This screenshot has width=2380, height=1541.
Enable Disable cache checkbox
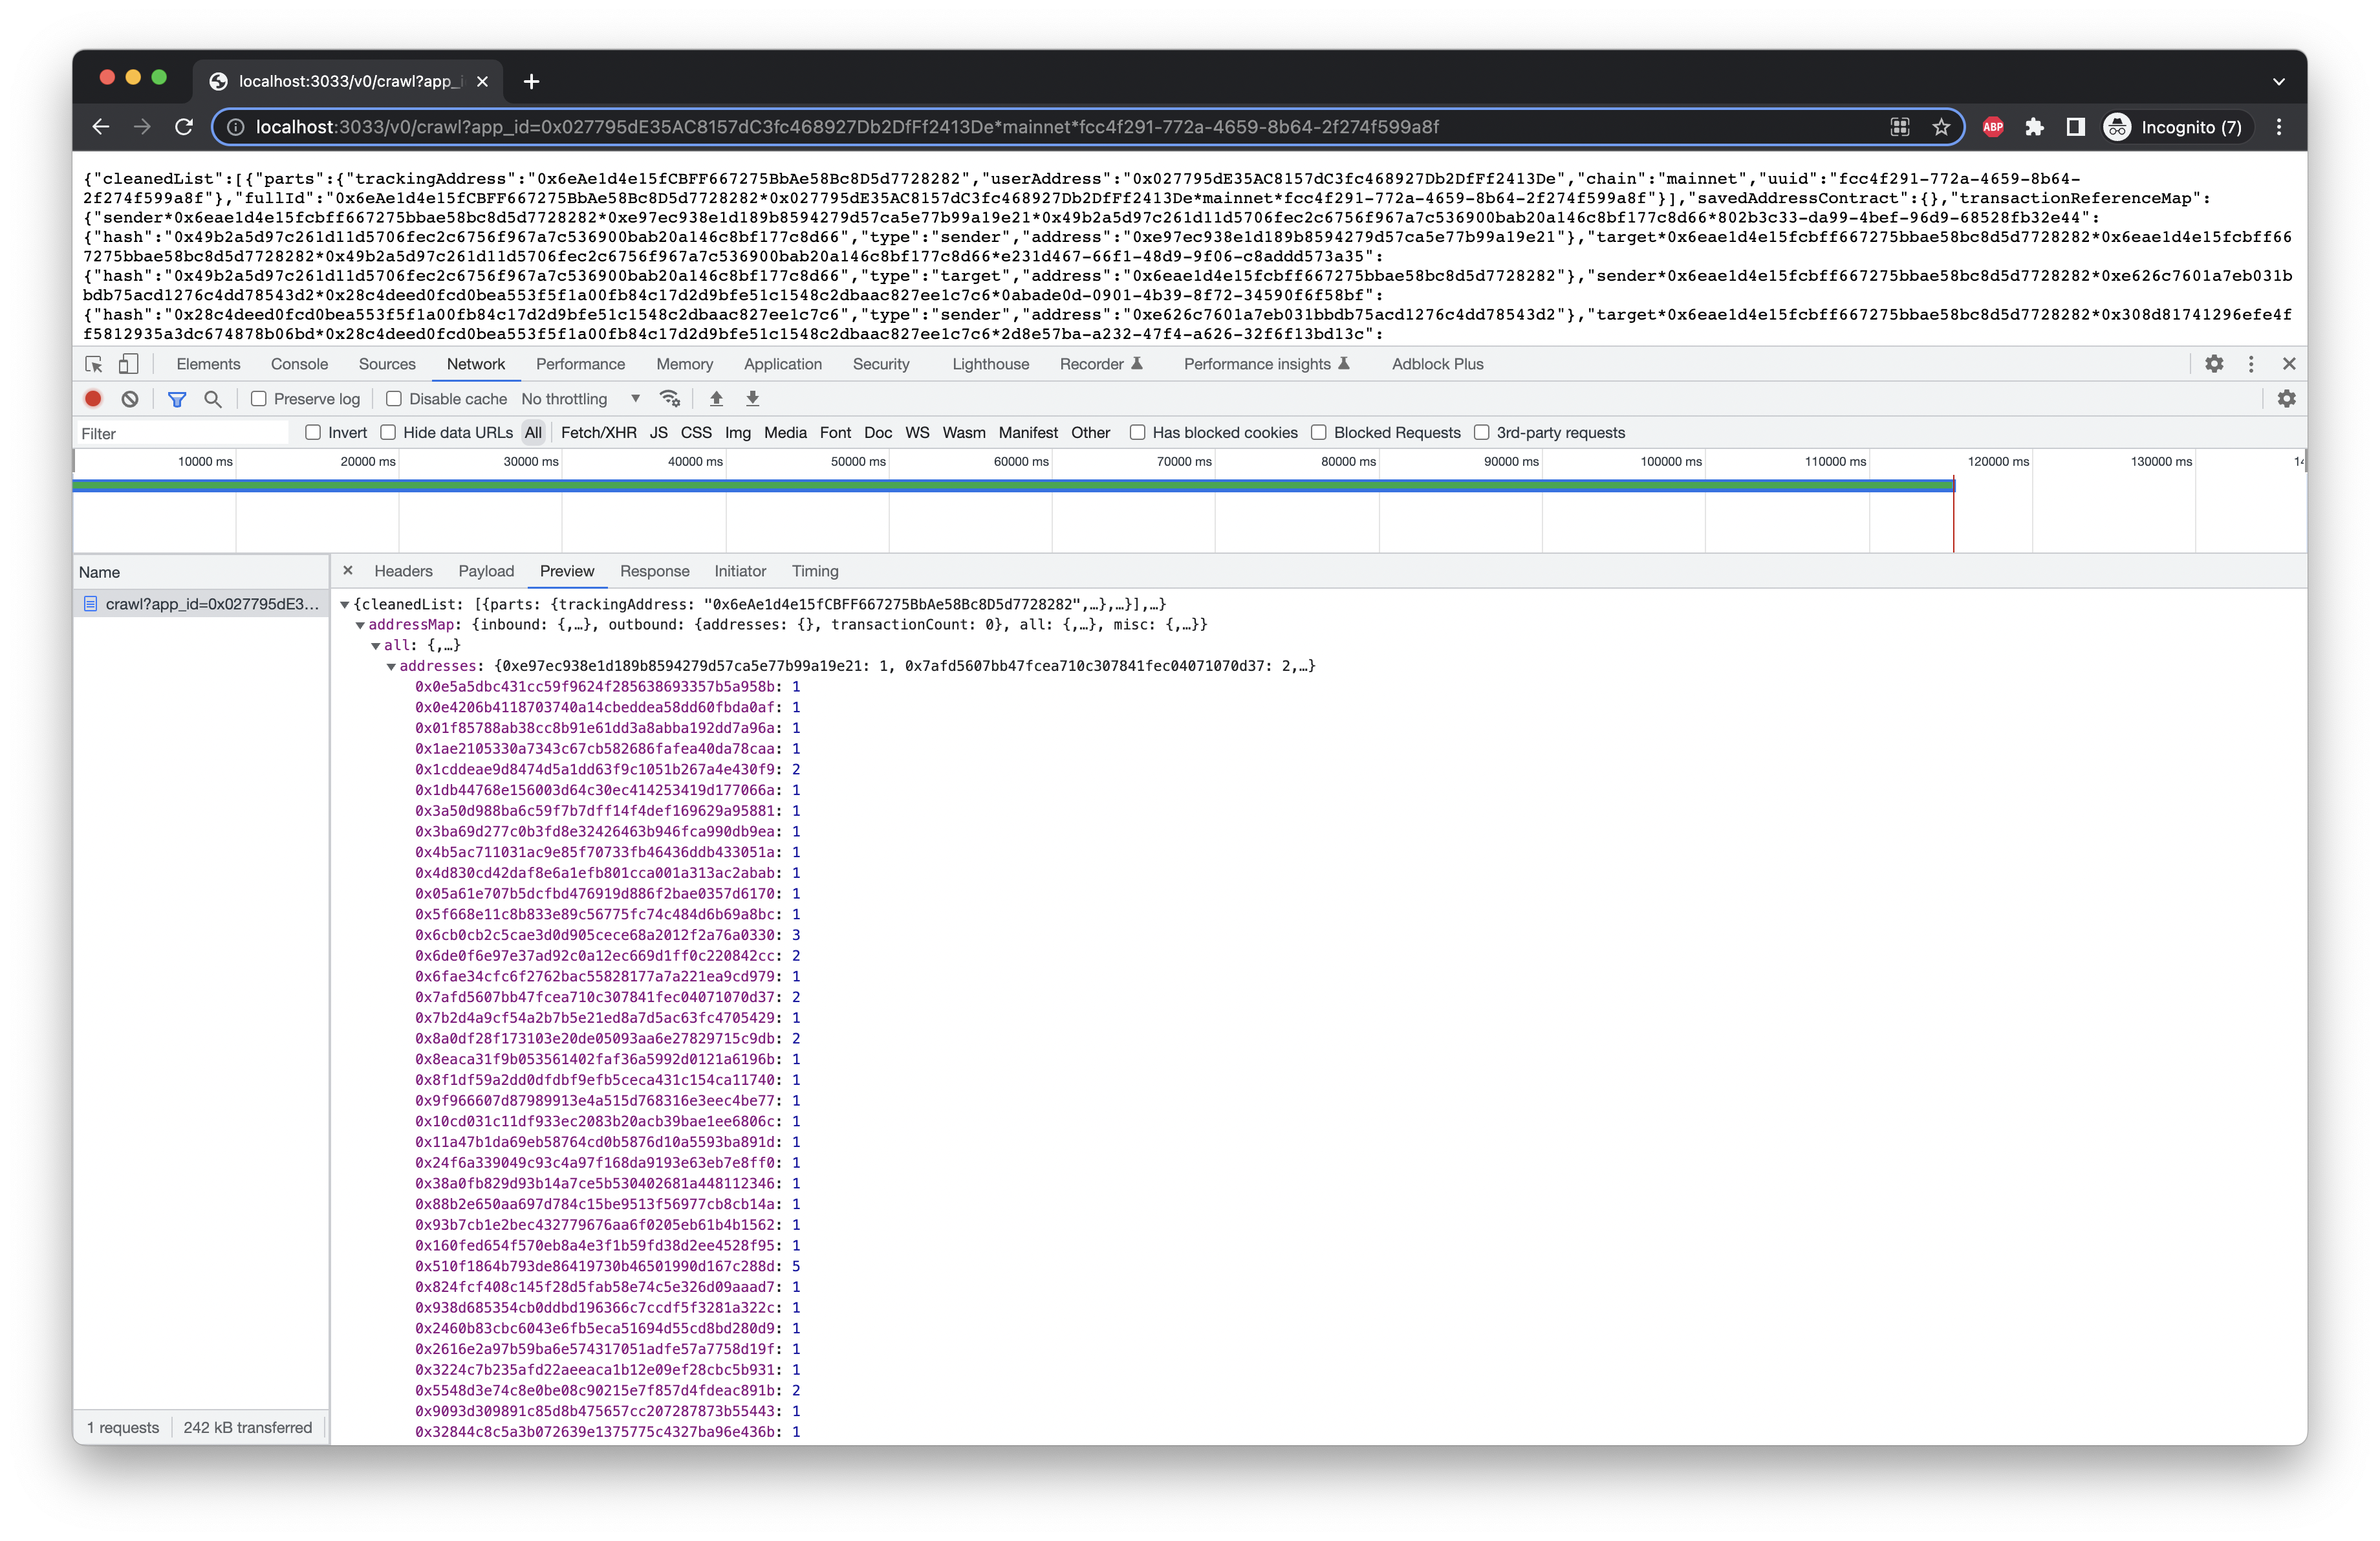click(394, 399)
